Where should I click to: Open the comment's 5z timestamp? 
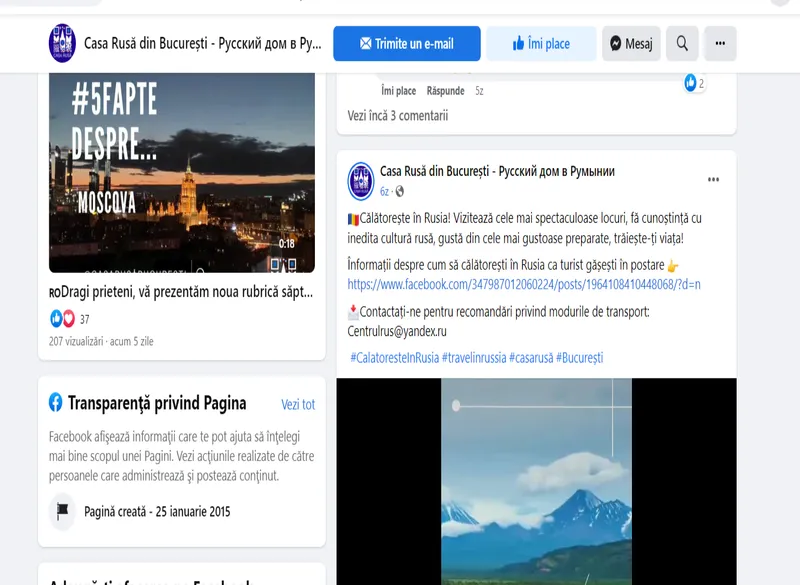point(479,91)
